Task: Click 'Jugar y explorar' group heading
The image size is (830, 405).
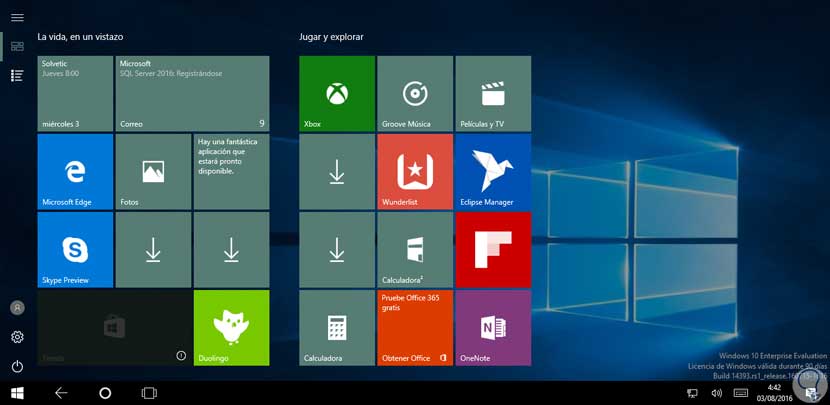Action: coord(331,37)
